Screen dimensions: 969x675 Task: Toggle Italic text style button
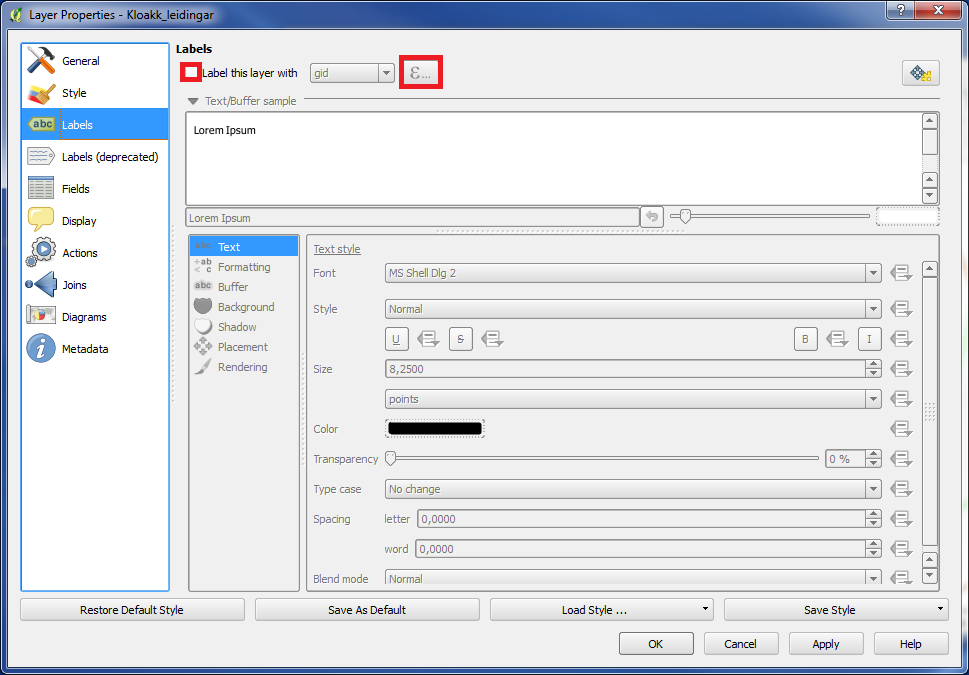click(870, 339)
